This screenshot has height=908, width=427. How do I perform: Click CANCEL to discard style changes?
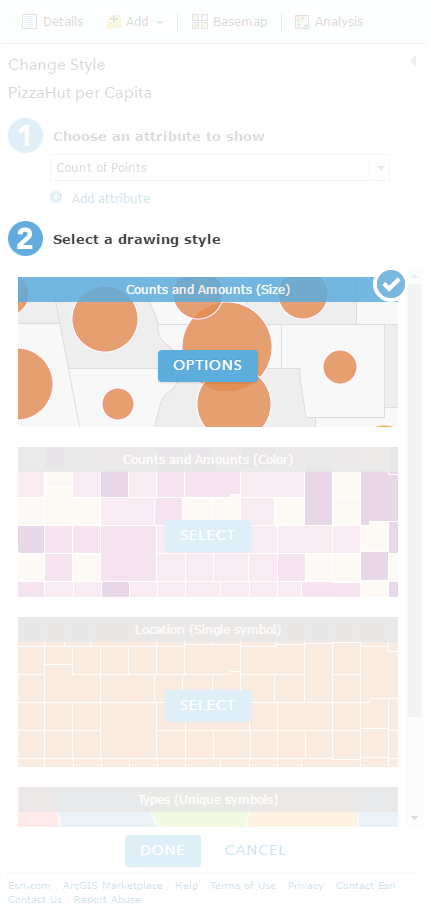[256, 850]
